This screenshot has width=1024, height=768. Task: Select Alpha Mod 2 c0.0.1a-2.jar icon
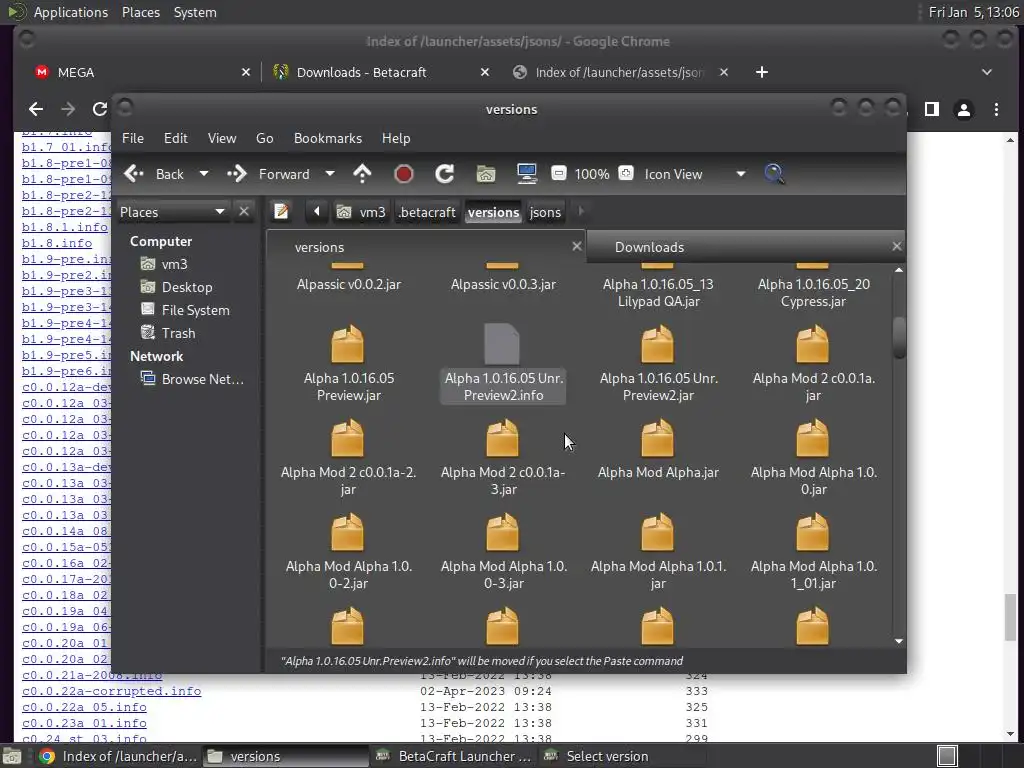pos(347,438)
